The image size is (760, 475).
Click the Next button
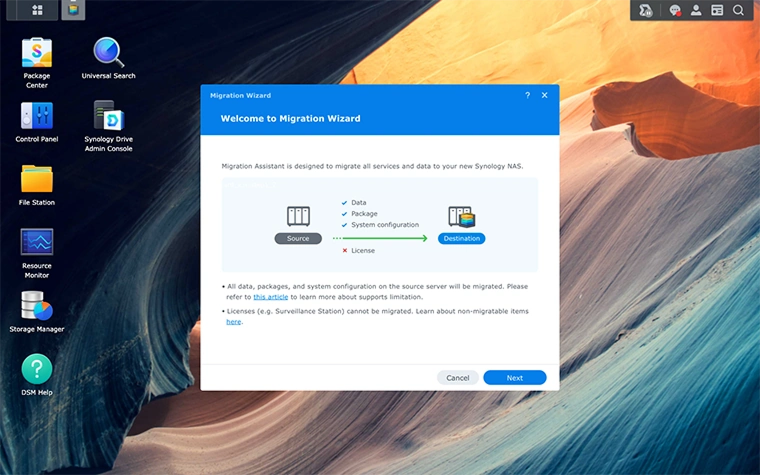[514, 378]
